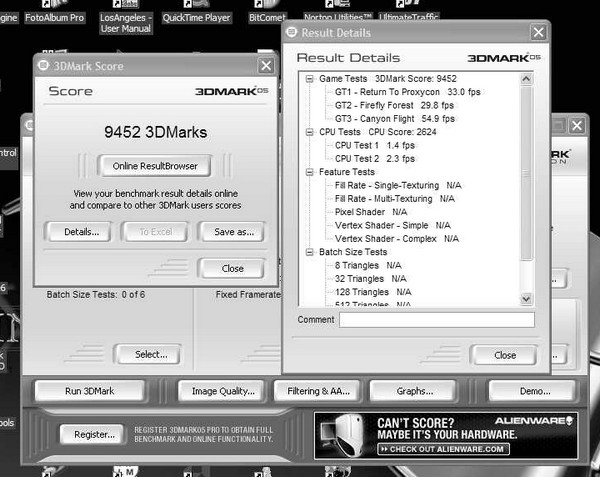Click Check Out Alienware.com link
Viewport: 600px width, 477px height.
point(443,449)
